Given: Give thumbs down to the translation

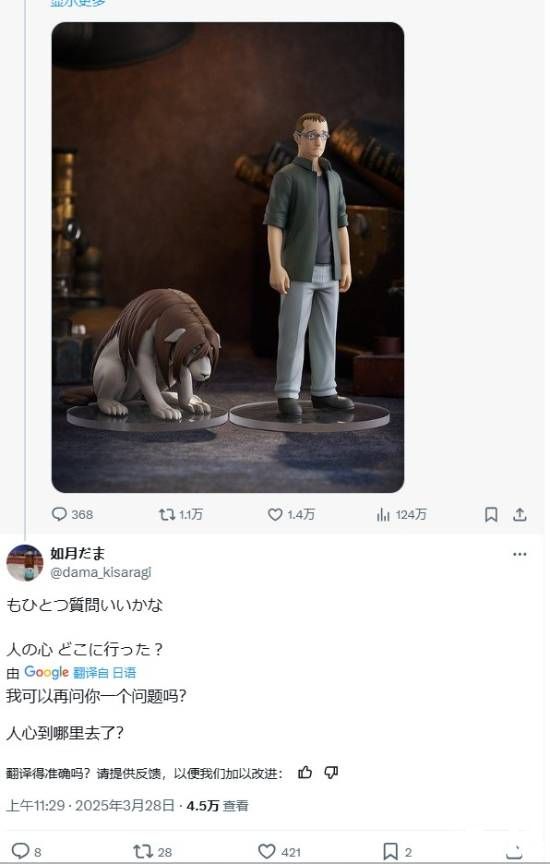Looking at the screenshot, I should point(331,773).
